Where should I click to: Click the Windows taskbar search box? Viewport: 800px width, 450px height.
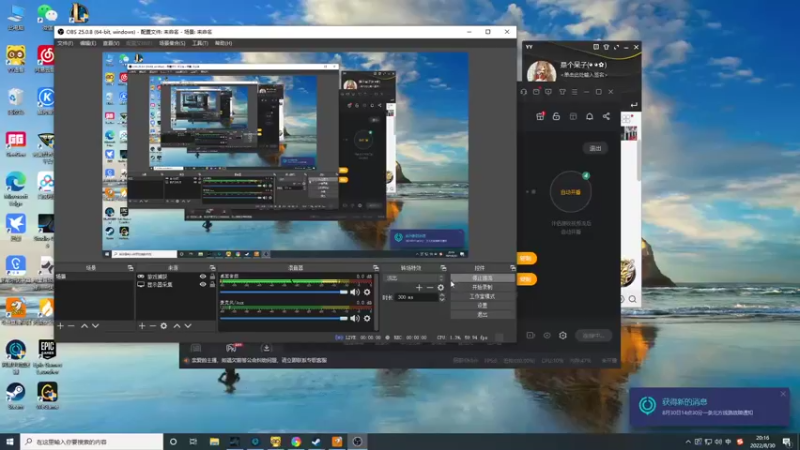[92, 442]
